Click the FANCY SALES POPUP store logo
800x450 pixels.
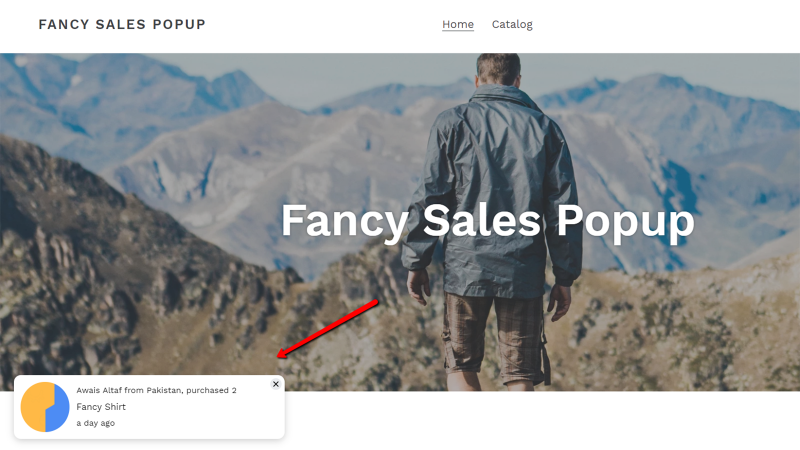122,24
